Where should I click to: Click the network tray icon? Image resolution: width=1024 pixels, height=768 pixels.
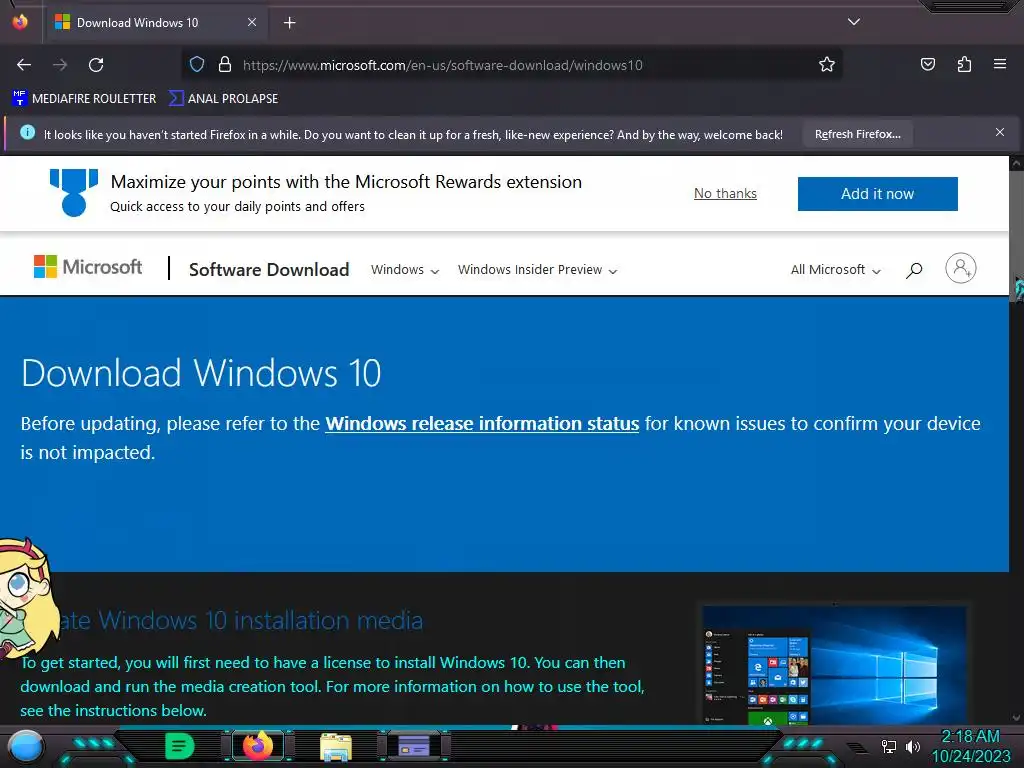click(889, 746)
